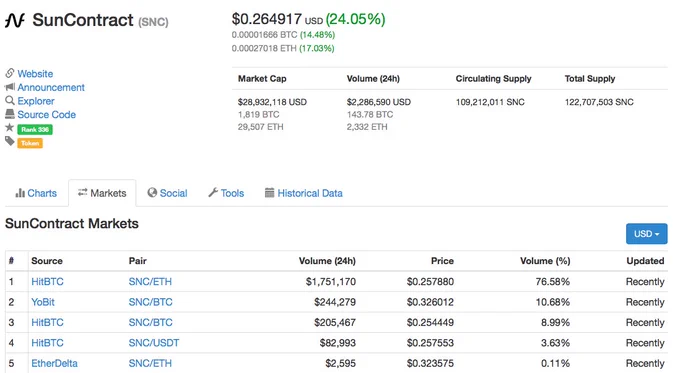Click the 2,332 ETH volume value
Viewport: 680px width, 373px height.
(x=367, y=127)
